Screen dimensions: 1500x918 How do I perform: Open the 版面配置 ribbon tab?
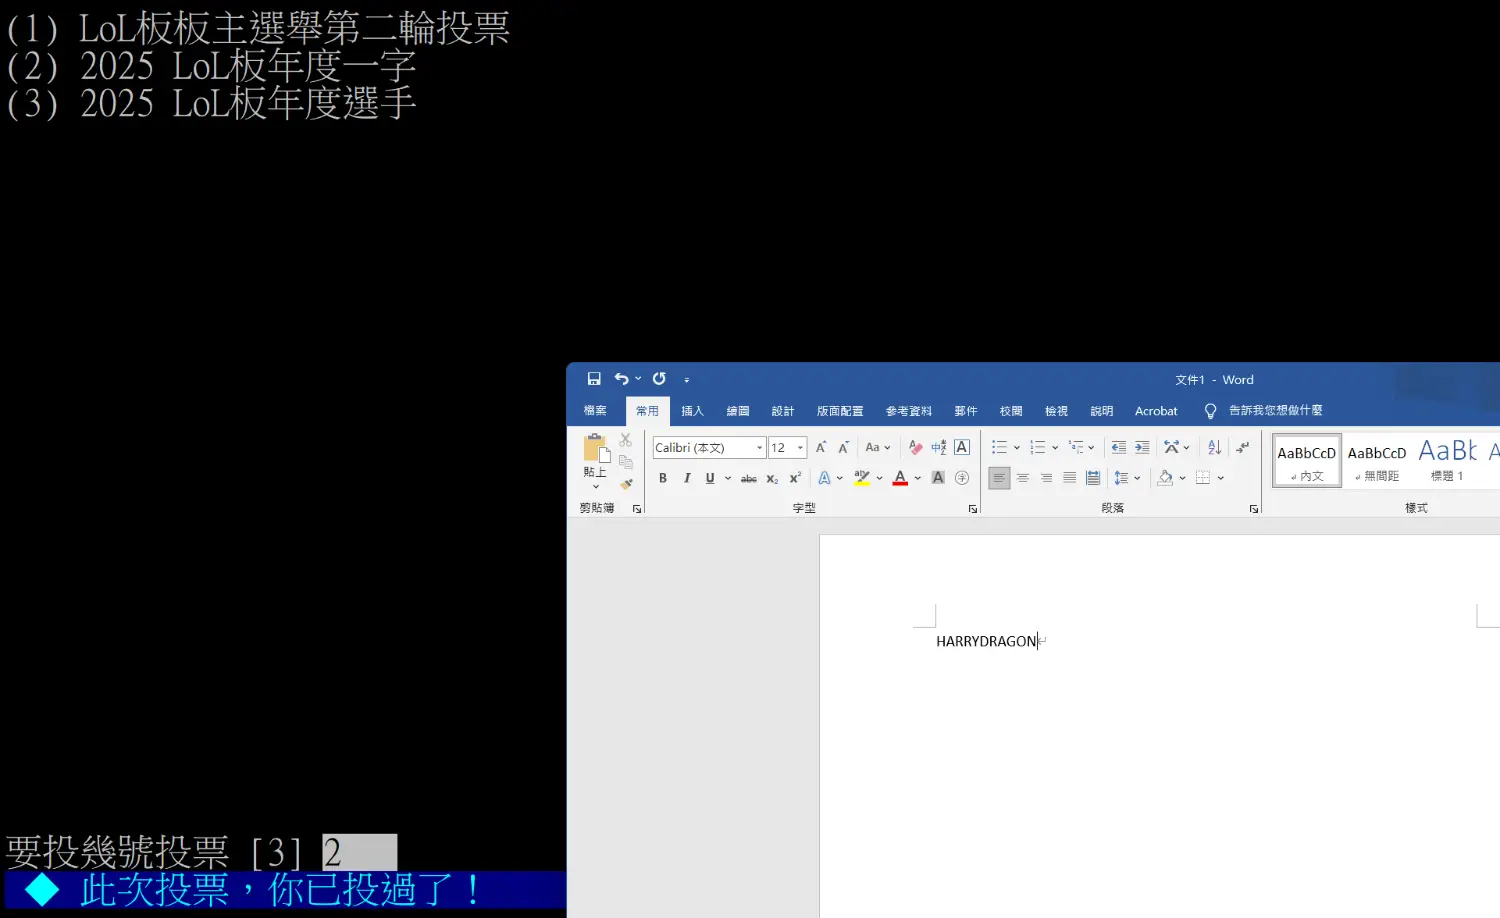tap(839, 411)
